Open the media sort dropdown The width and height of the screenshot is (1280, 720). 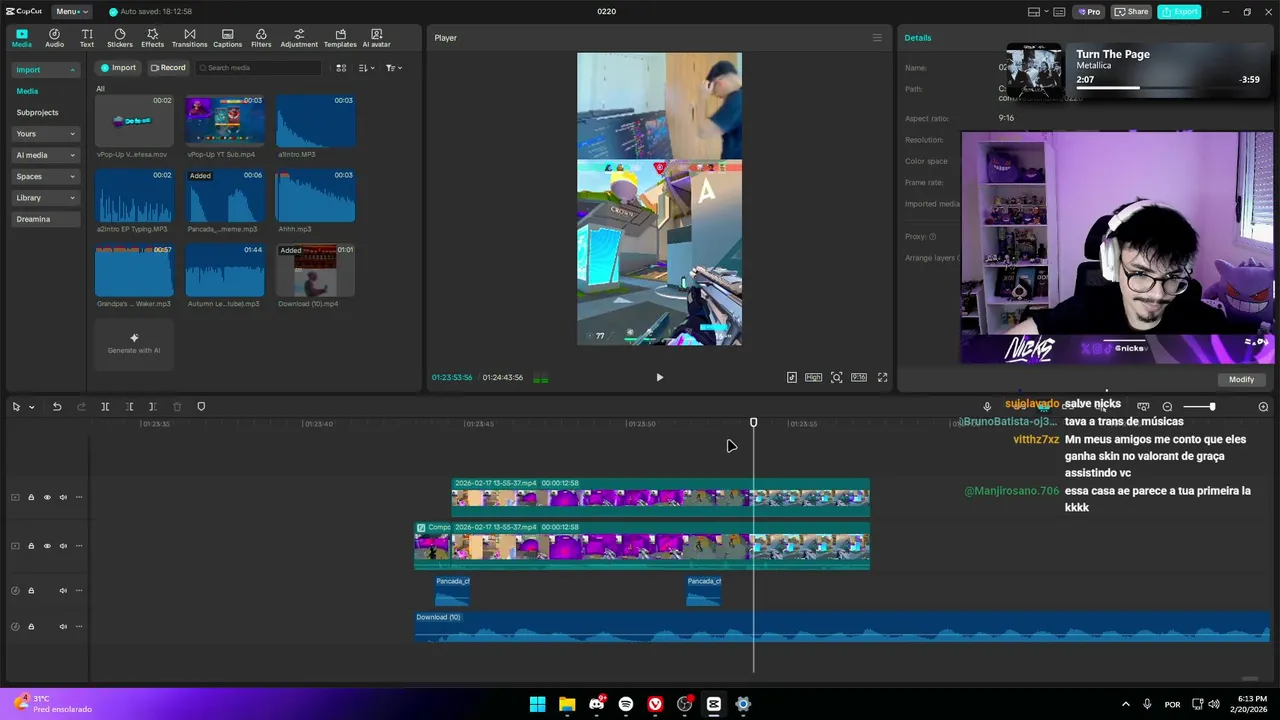click(x=366, y=68)
